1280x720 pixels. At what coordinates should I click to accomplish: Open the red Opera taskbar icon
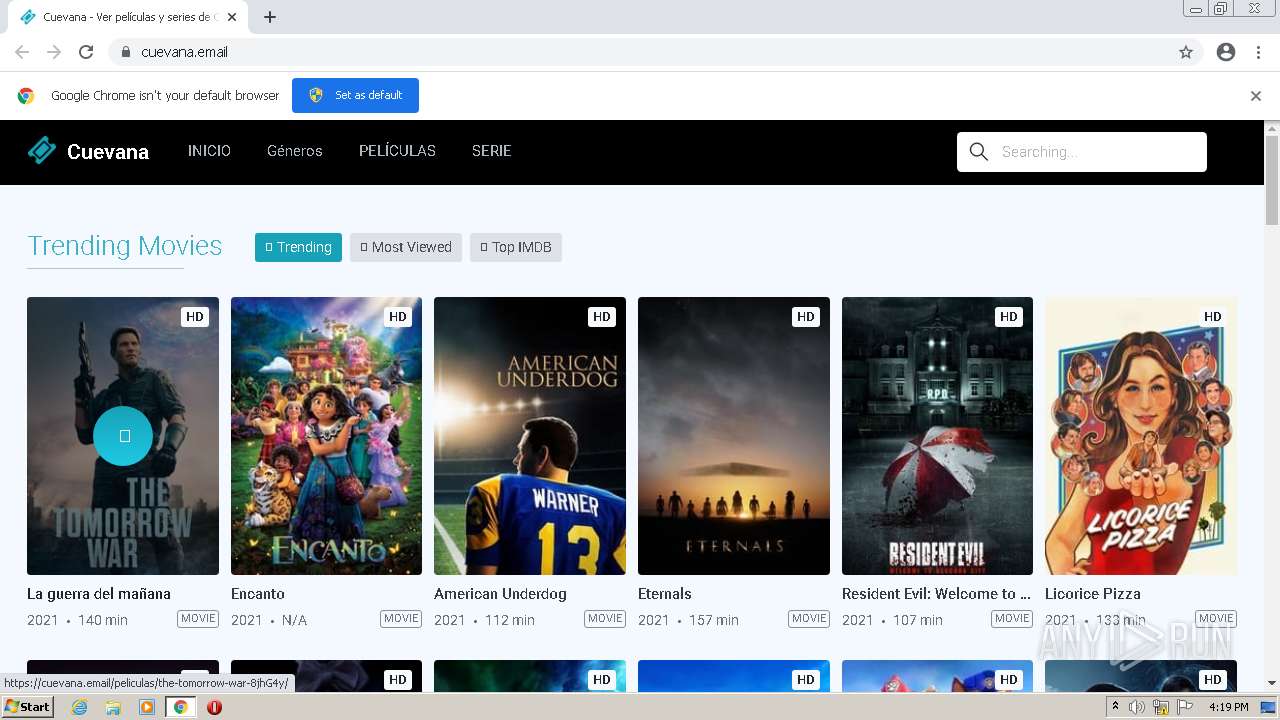[214, 707]
